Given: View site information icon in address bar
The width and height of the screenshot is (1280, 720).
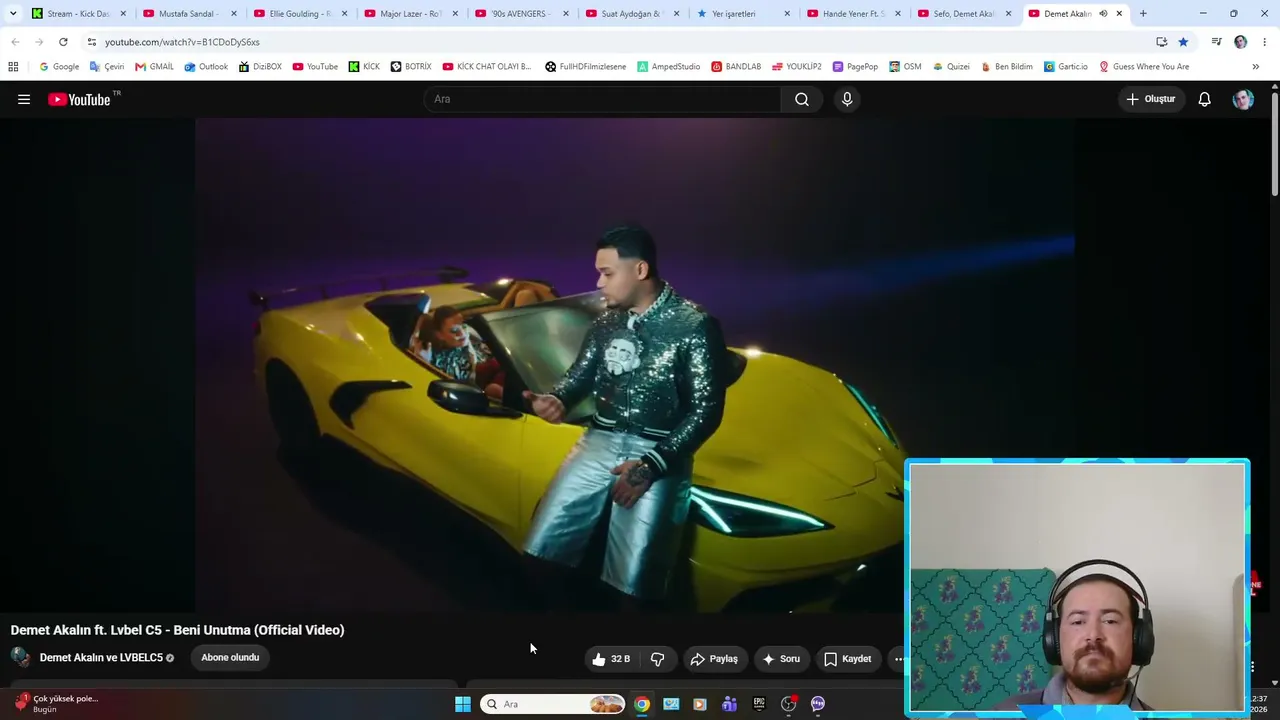Looking at the screenshot, I should click(x=91, y=42).
